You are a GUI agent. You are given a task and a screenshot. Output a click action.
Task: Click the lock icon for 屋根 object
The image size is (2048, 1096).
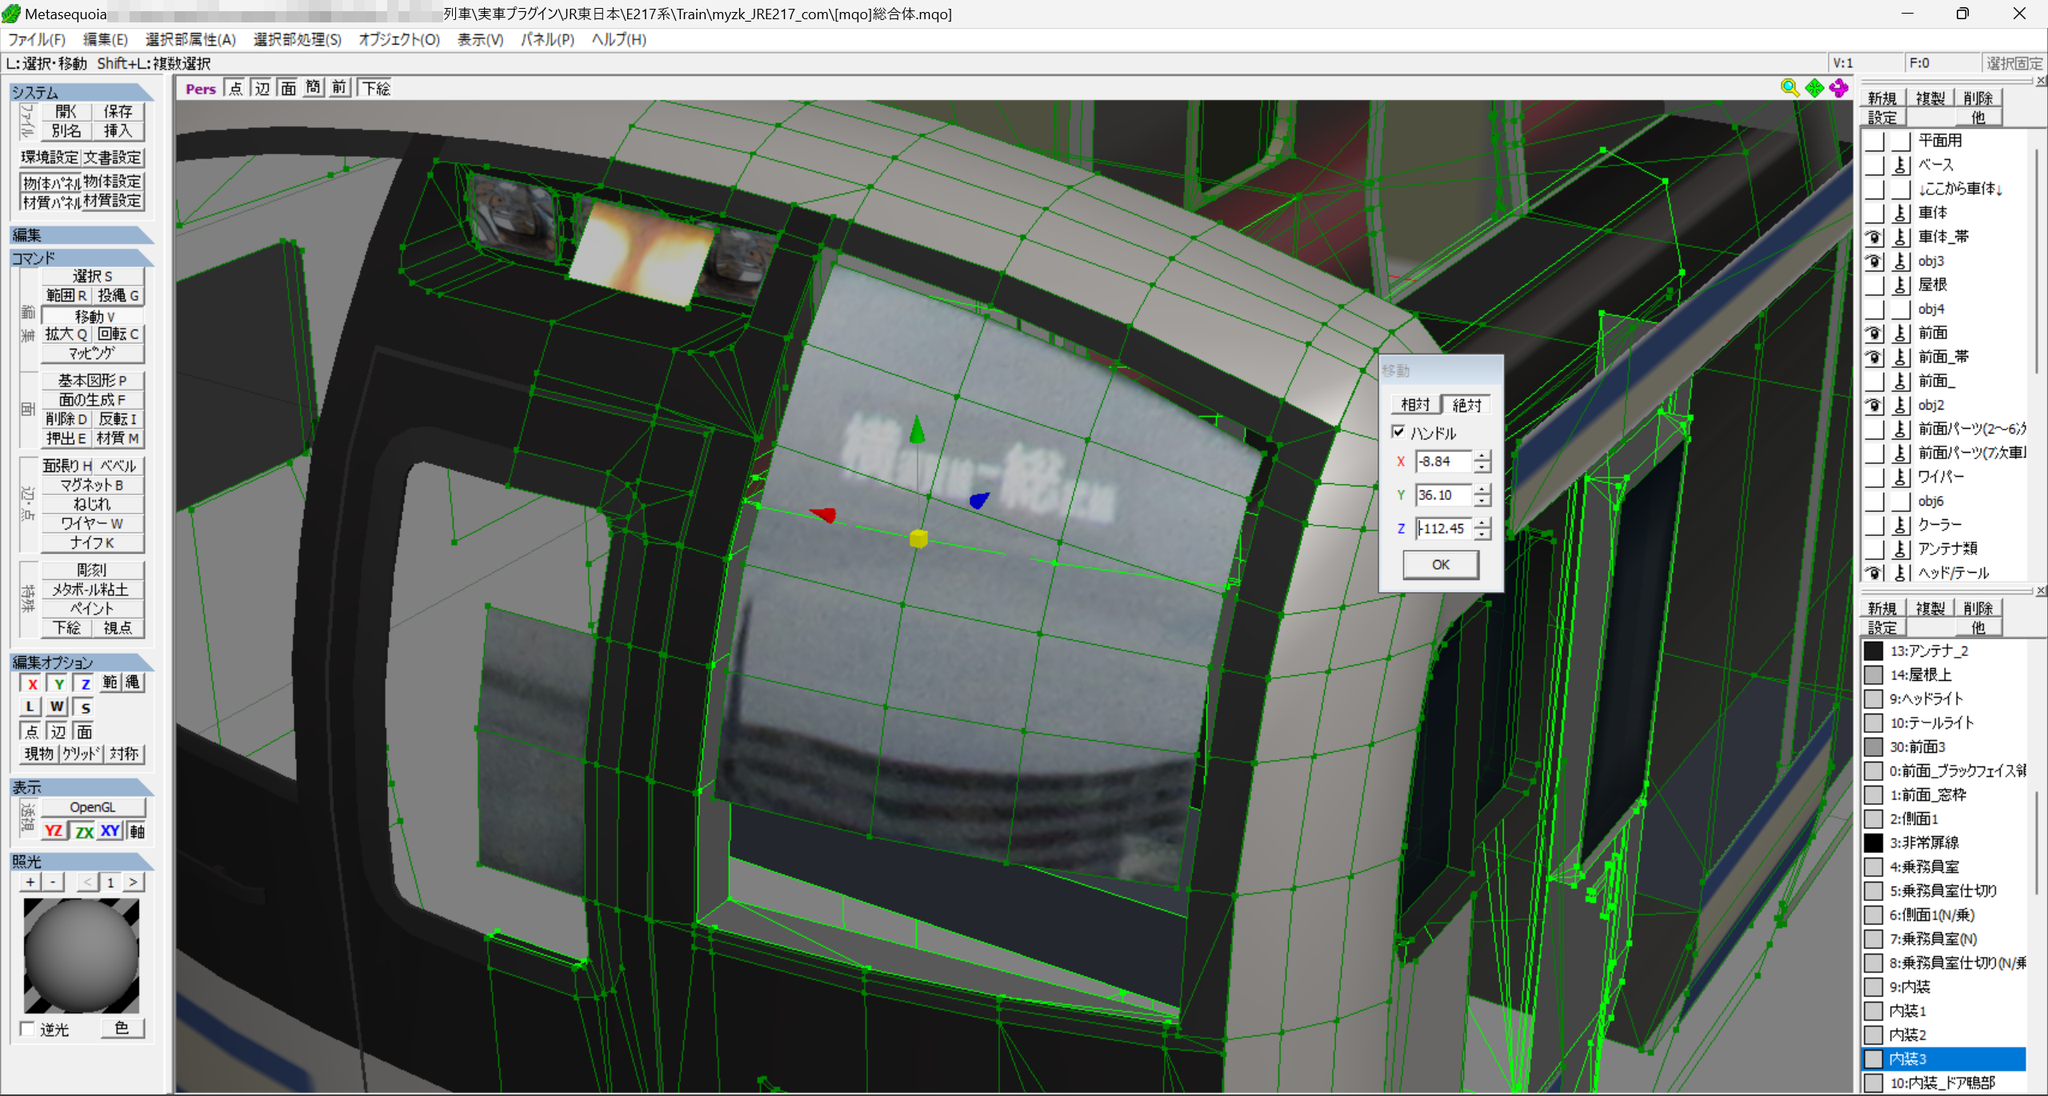(x=1901, y=285)
